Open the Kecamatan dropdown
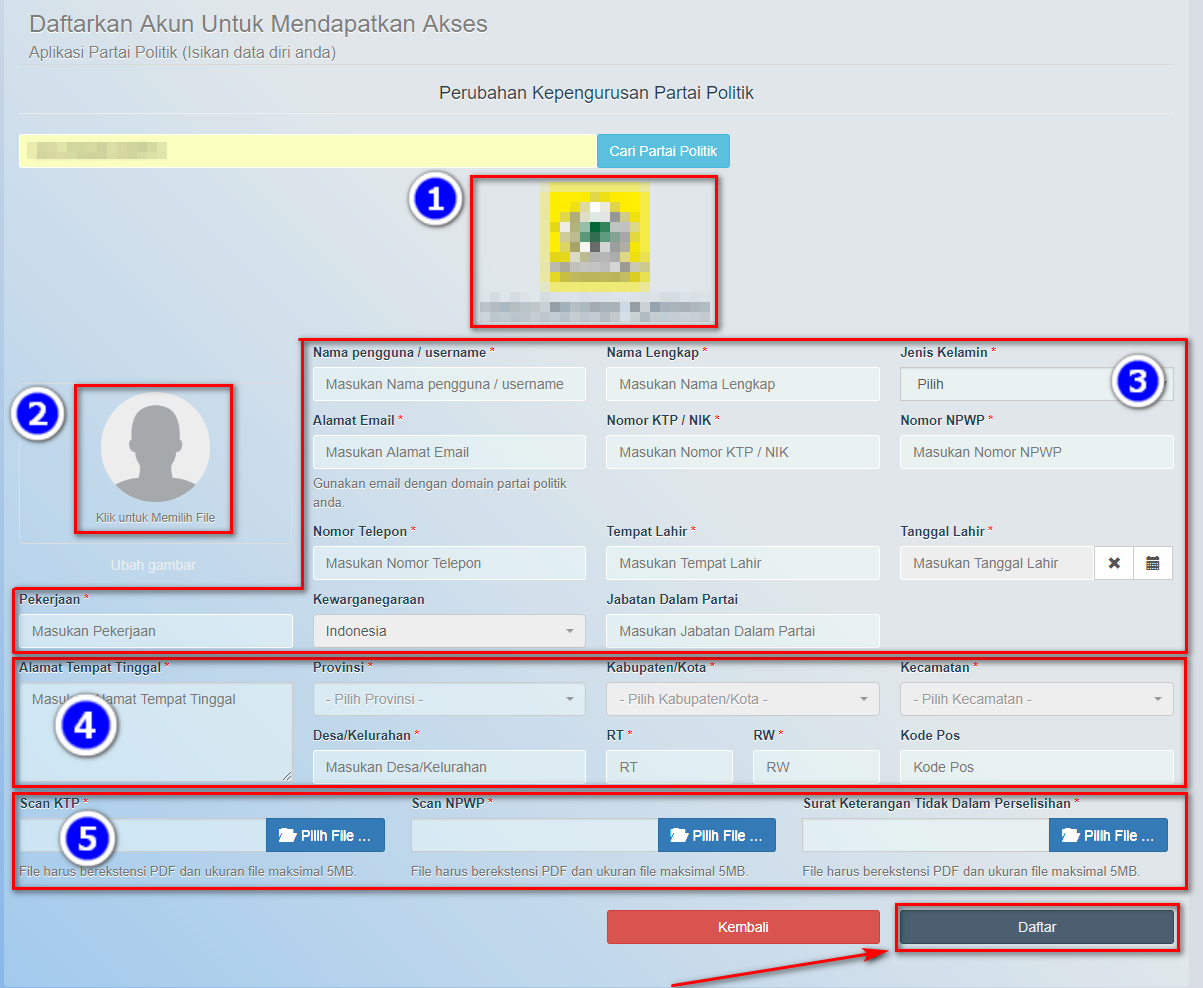 [1036, 699]
